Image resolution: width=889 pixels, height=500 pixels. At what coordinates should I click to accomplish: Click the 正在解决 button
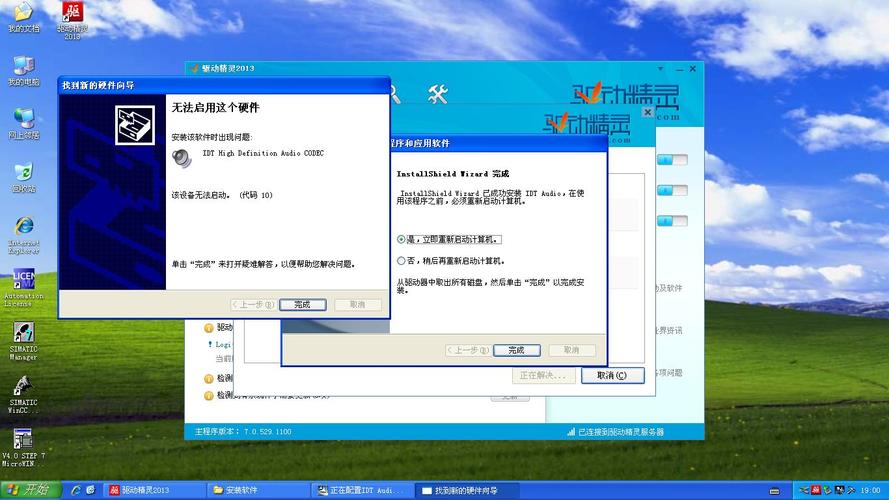coord(543,375)
